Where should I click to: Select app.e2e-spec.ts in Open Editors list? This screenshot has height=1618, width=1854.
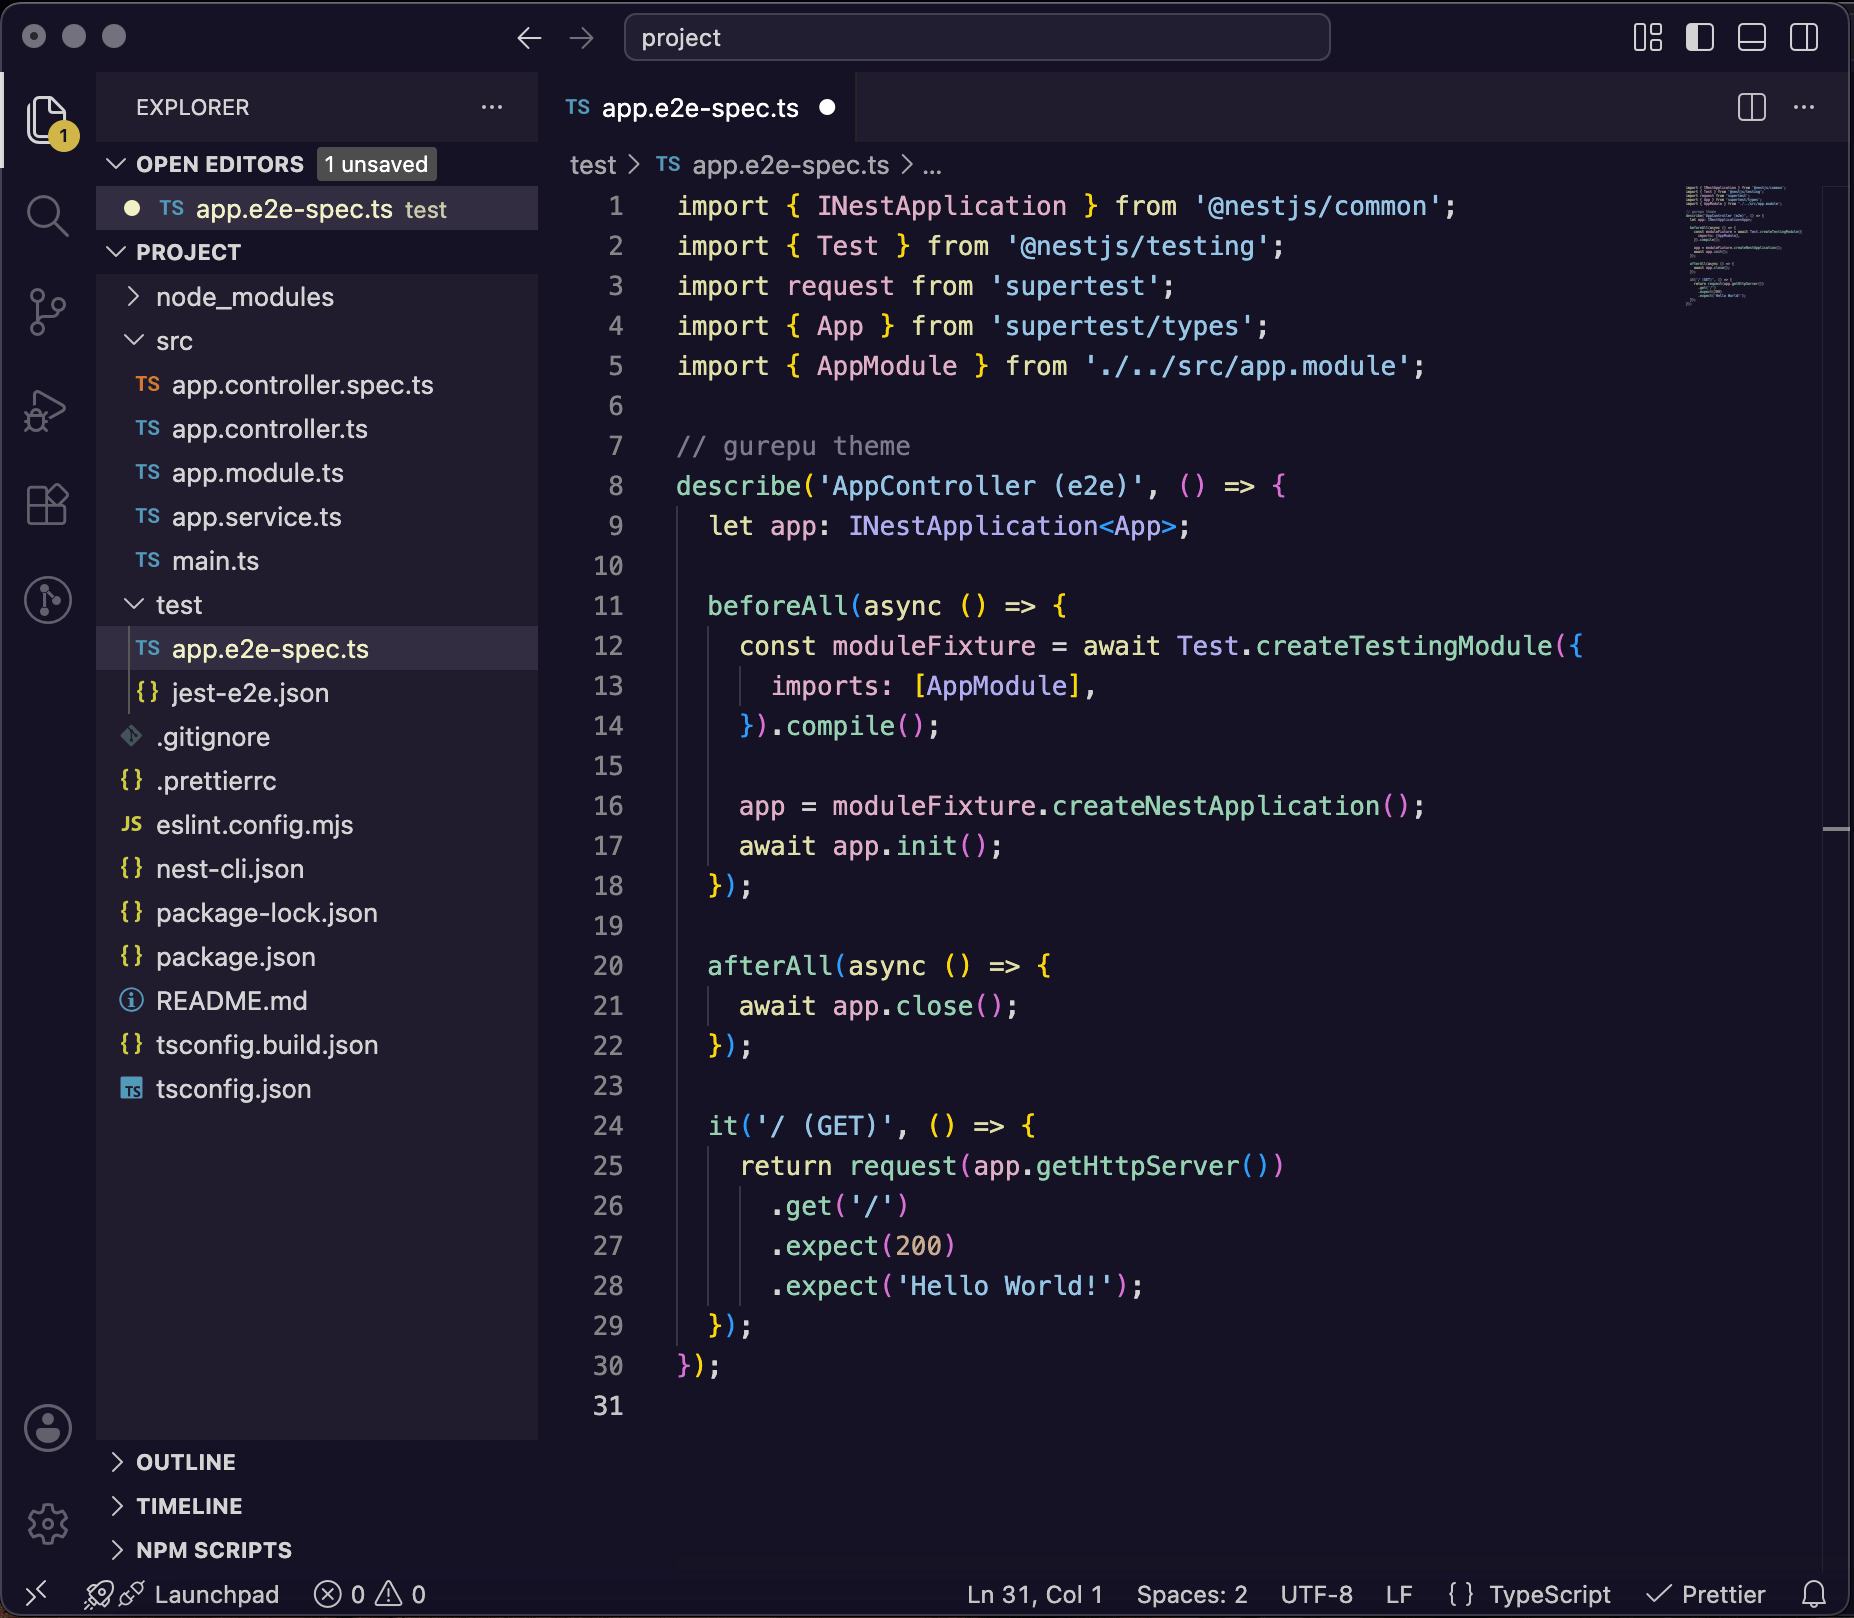point(317,209)
